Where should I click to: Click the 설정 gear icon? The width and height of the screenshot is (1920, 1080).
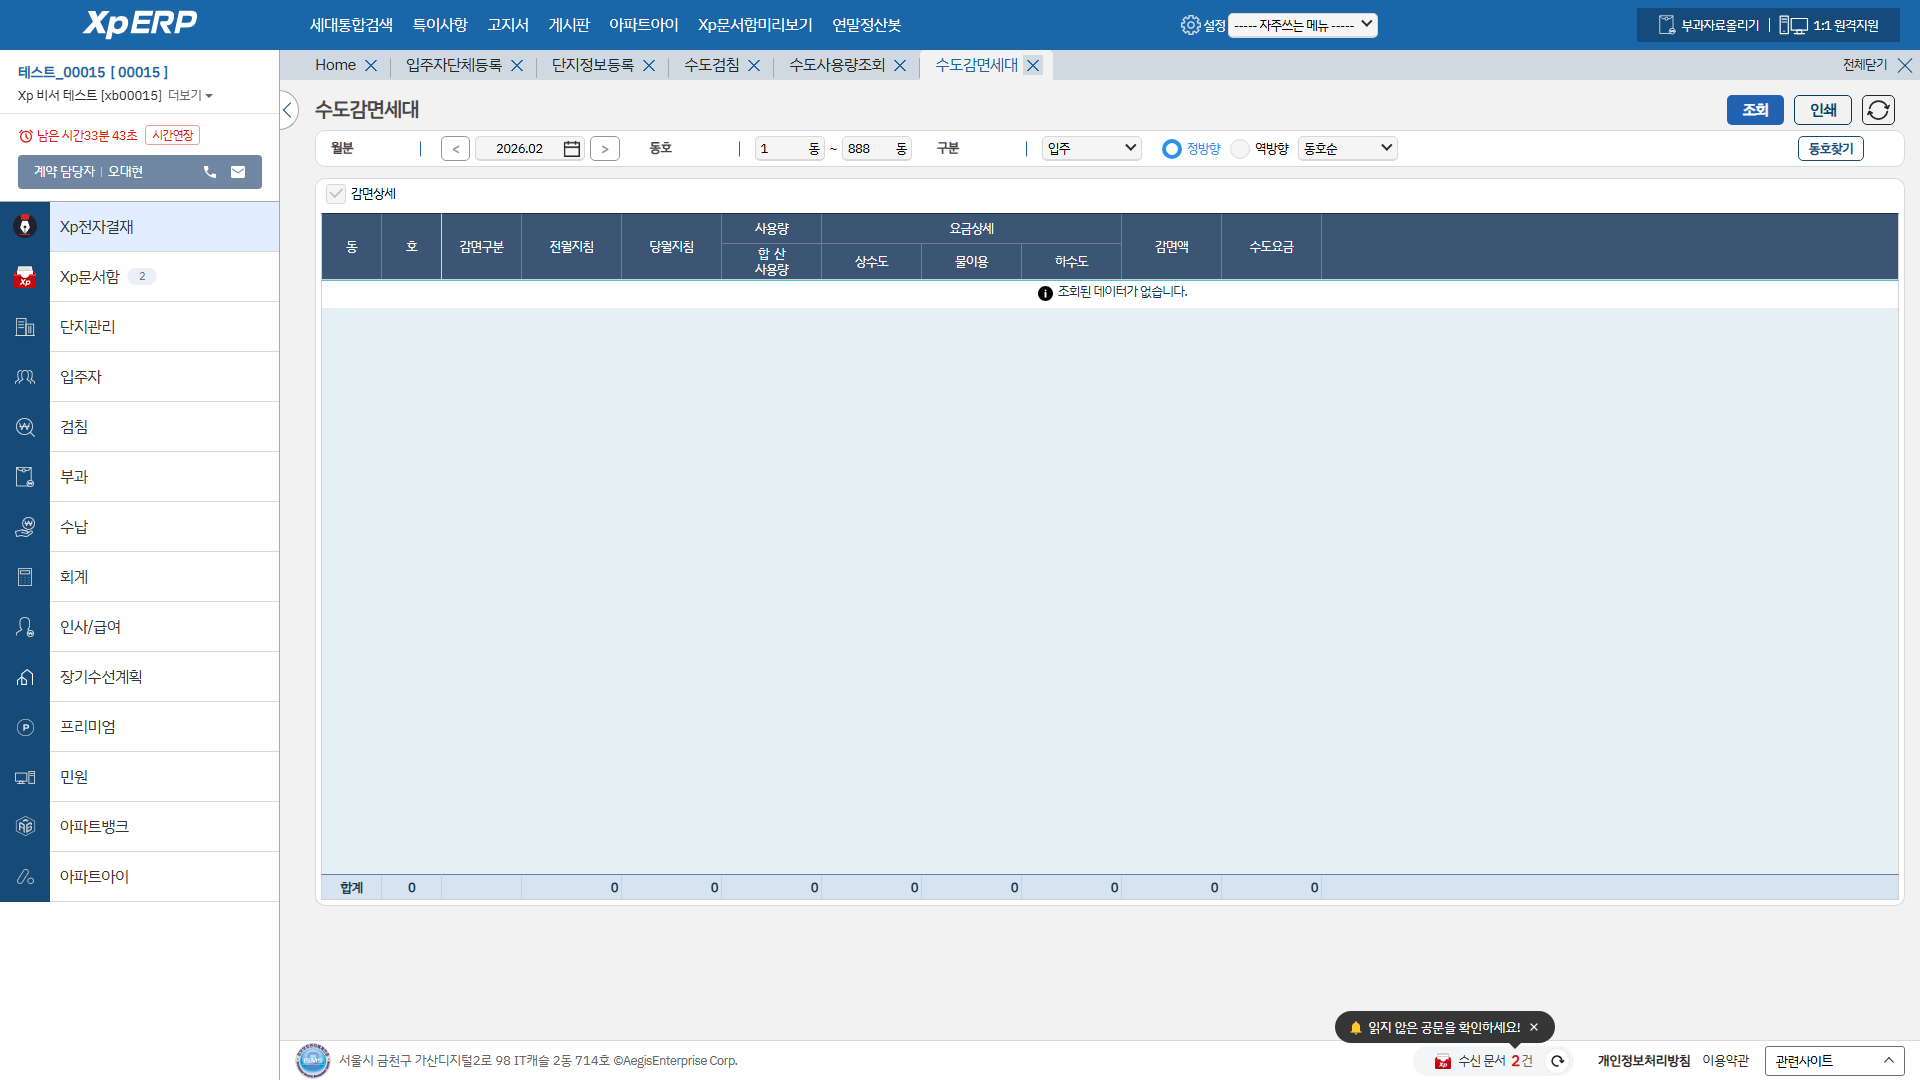click(x=1190, y=25)
